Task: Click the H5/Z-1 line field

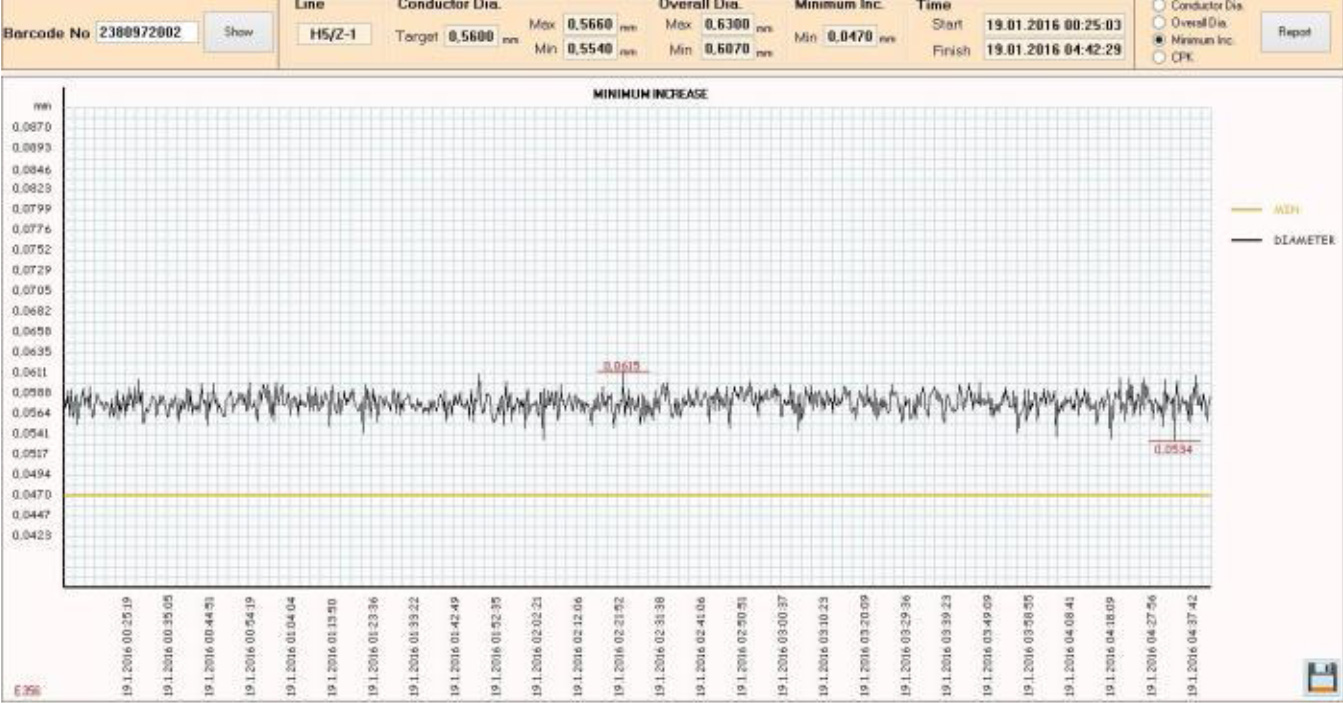Action: pos(334,36)
